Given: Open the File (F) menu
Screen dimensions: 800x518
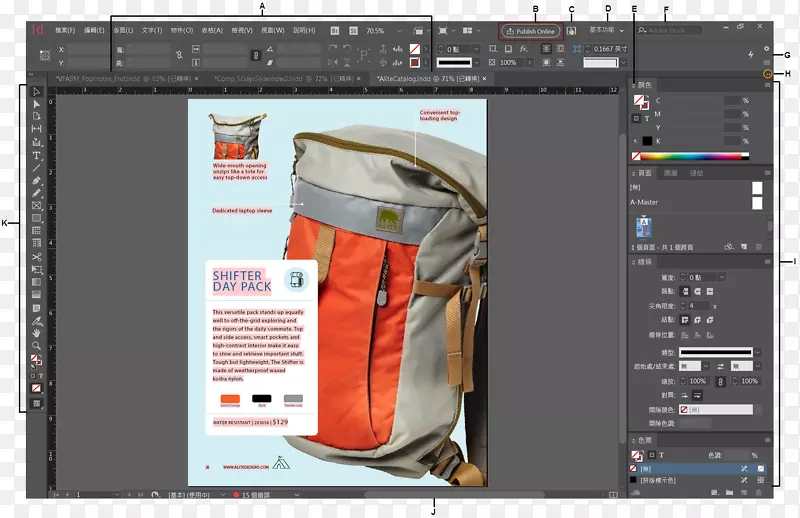Looking at the screenshot, I should click(x=65, y=31).
